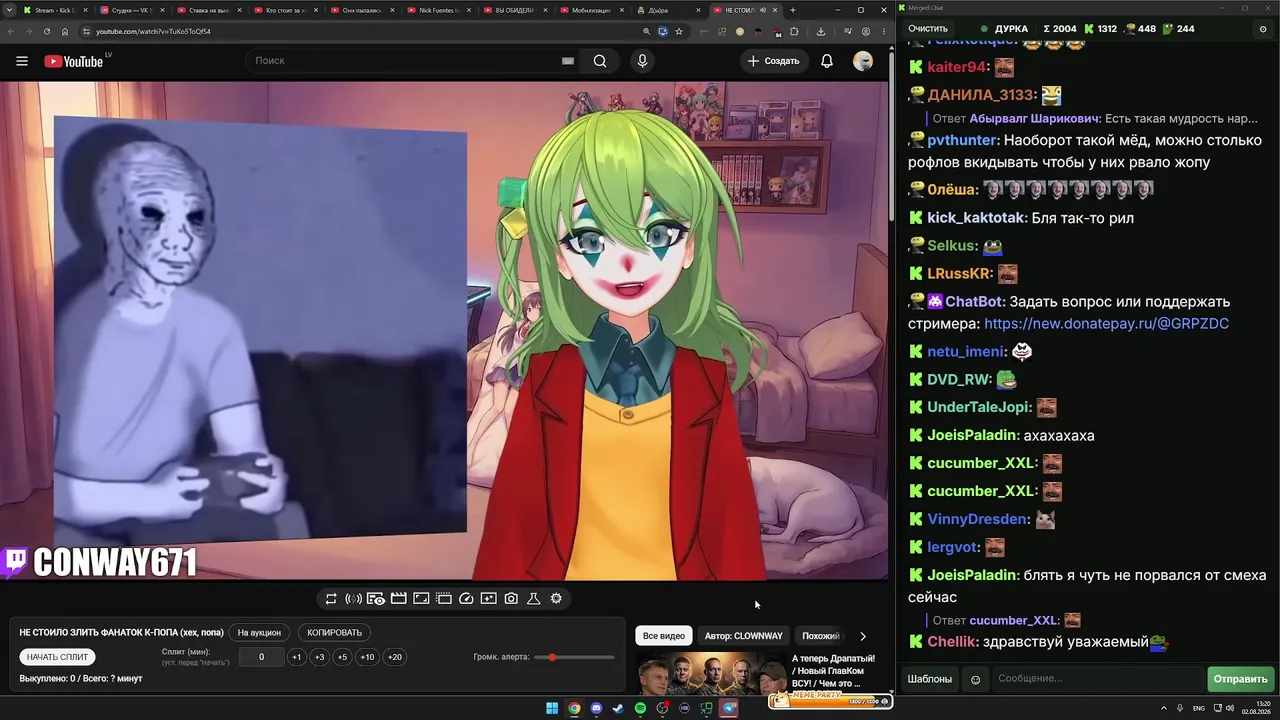Click username Chellik in chat

[952, 642]
